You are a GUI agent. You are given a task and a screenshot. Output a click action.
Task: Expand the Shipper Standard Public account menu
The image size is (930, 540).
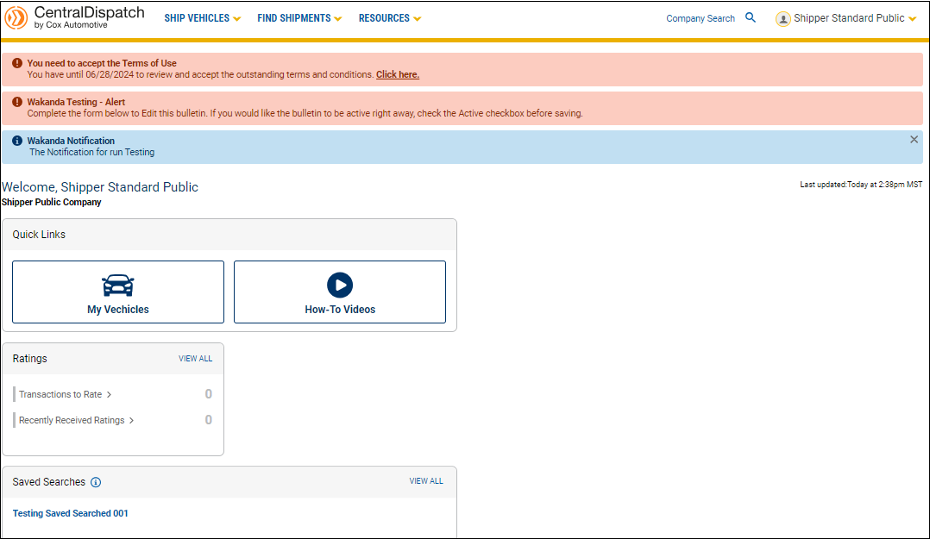coord(854,18)
